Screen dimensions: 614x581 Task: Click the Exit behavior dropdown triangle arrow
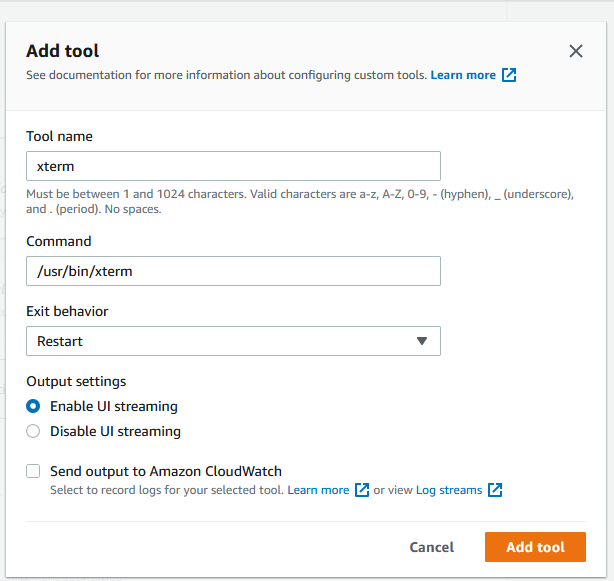tap(422, 341)
